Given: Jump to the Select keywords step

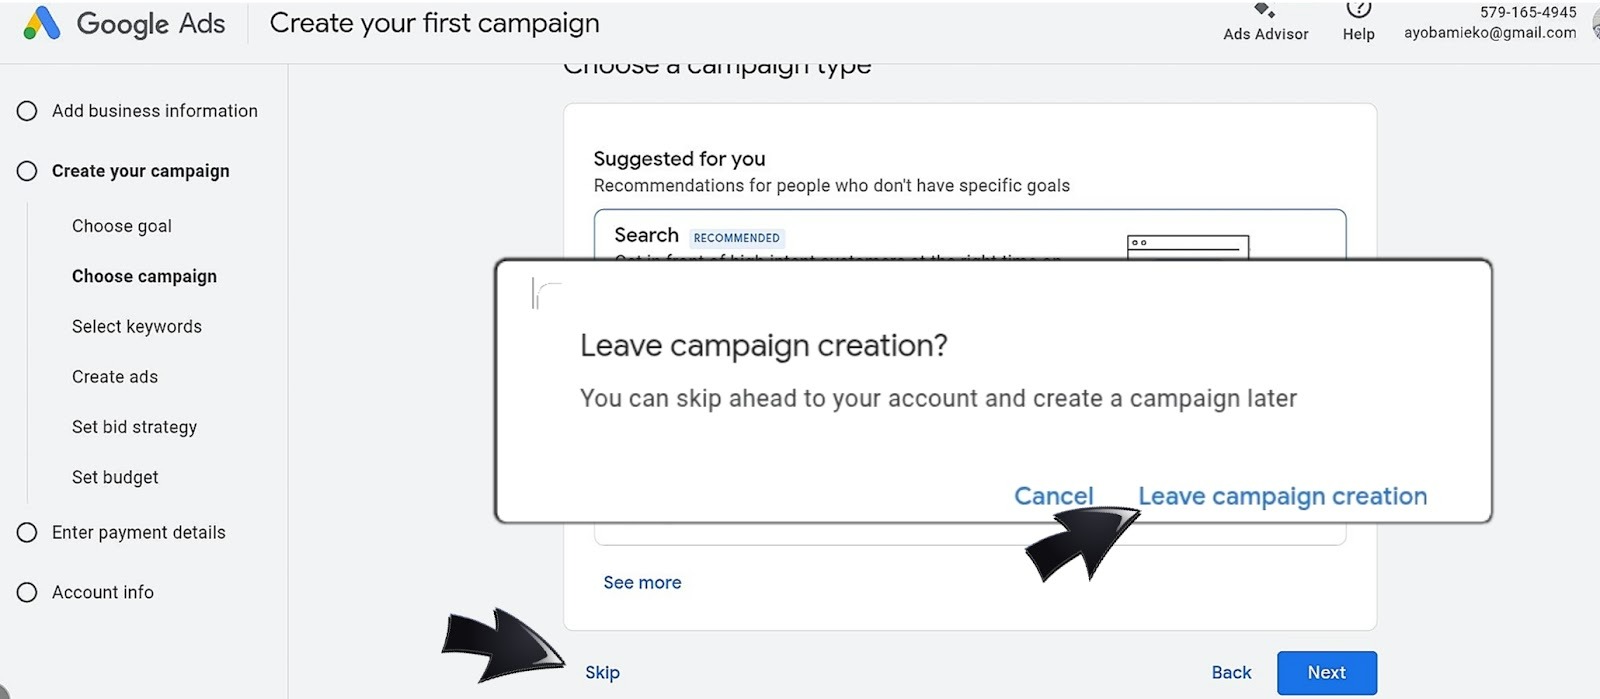Looking at the screenshot, I should pos(137,327).
